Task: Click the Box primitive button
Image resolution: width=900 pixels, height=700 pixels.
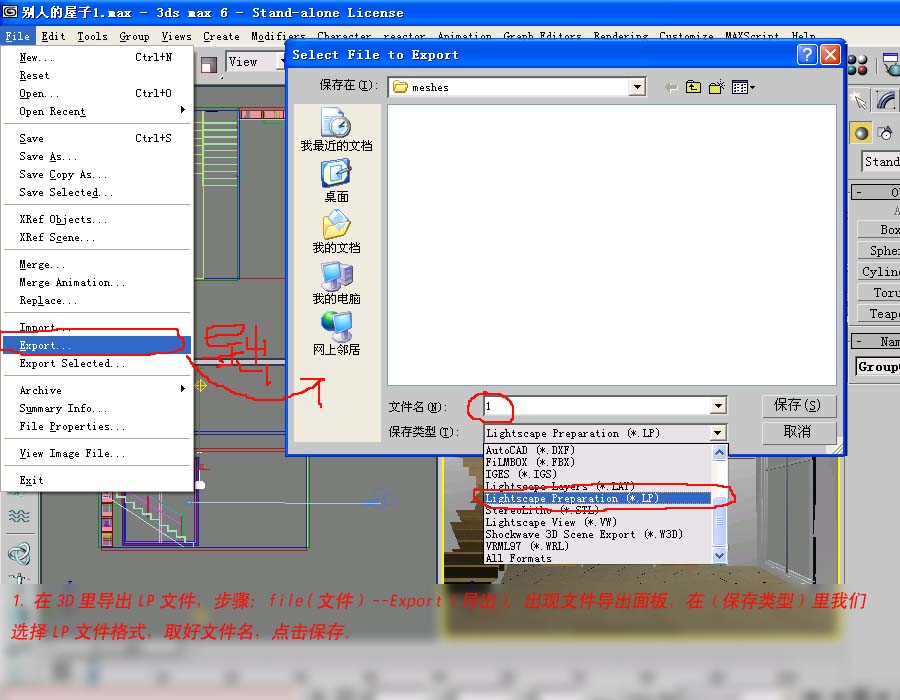Action: [x=879, y=230]
